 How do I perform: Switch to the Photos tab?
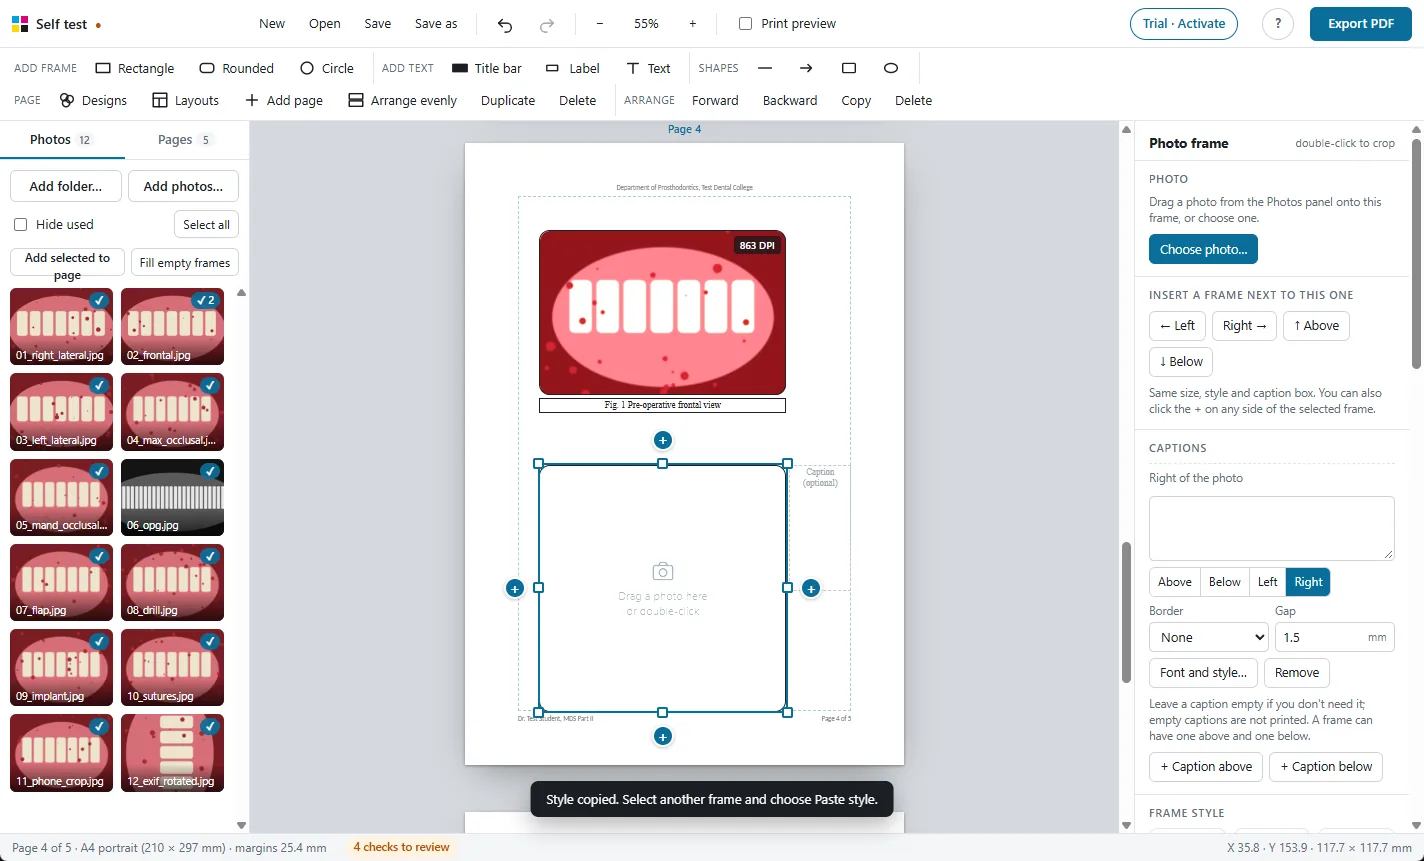(x=62, y=139)
